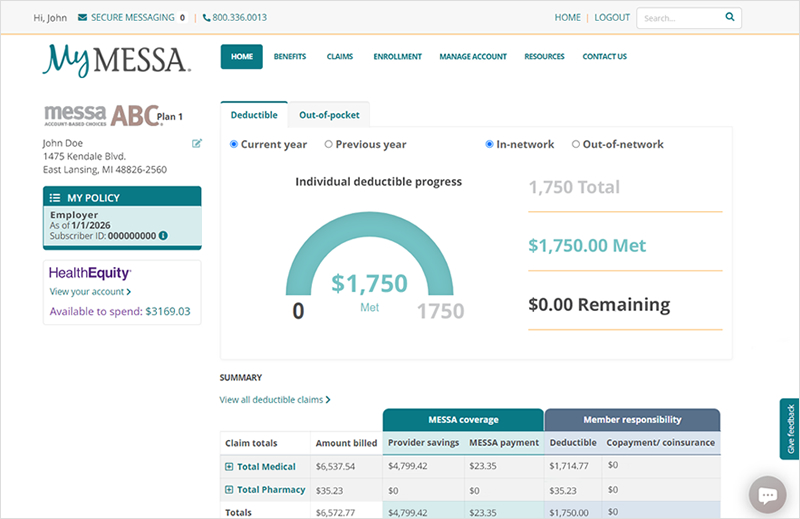Click View your account link
This screenshot has width=800, height=519.
[x=90, y=292]
